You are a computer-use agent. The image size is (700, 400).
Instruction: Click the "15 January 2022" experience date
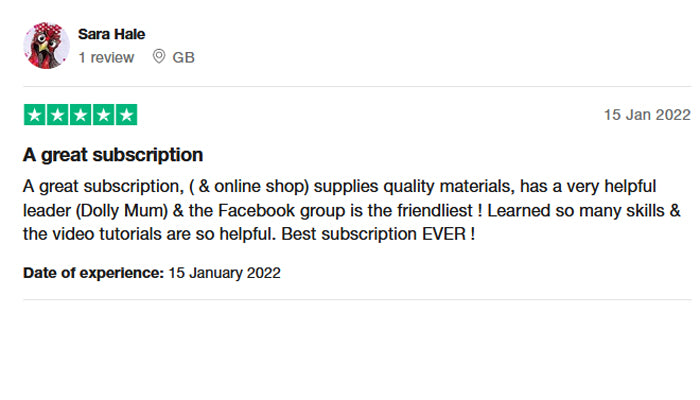(224, 272)
